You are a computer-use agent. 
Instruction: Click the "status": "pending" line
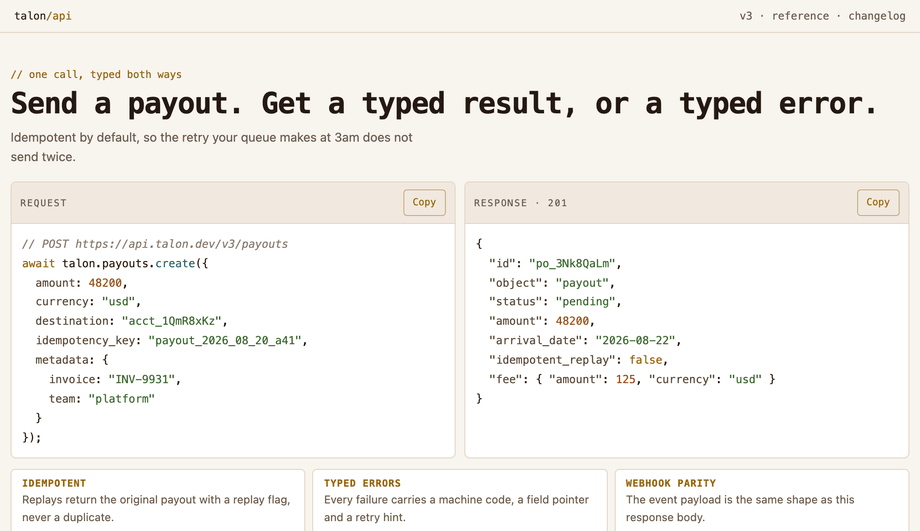[555, 302]
